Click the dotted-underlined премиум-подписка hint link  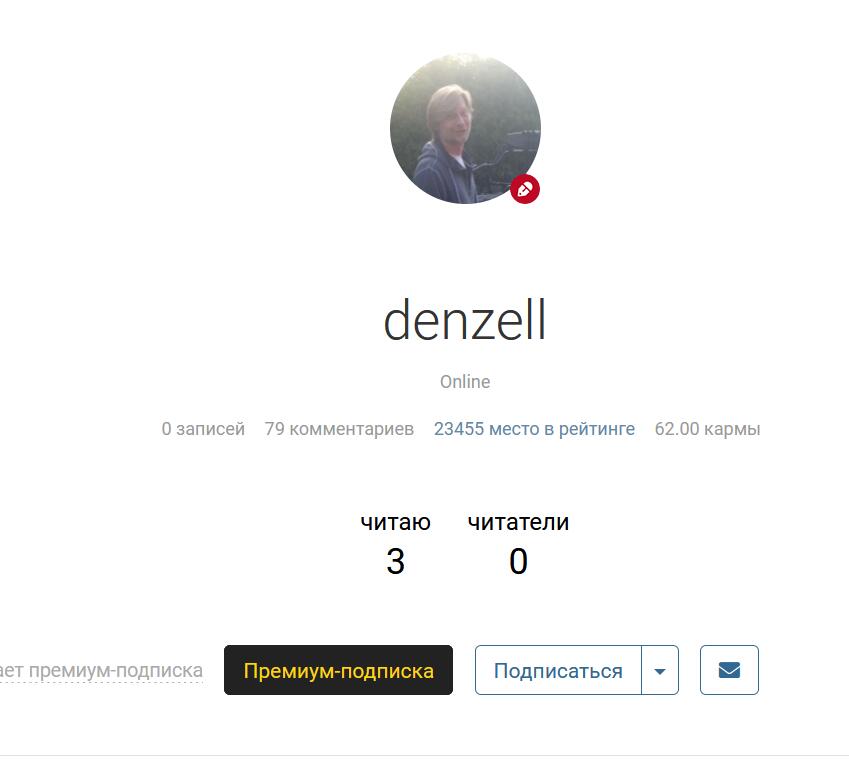tap(101, 671)
